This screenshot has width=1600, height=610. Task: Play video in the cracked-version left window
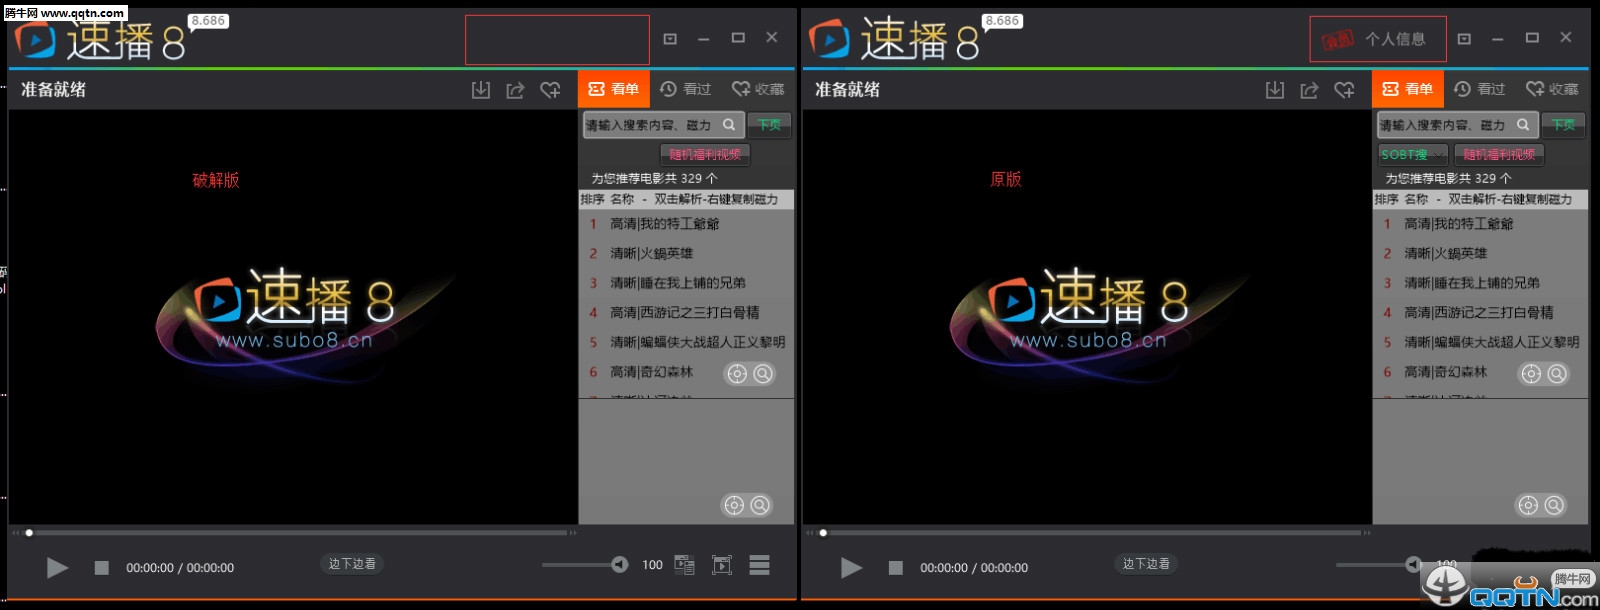coord(57,568)
